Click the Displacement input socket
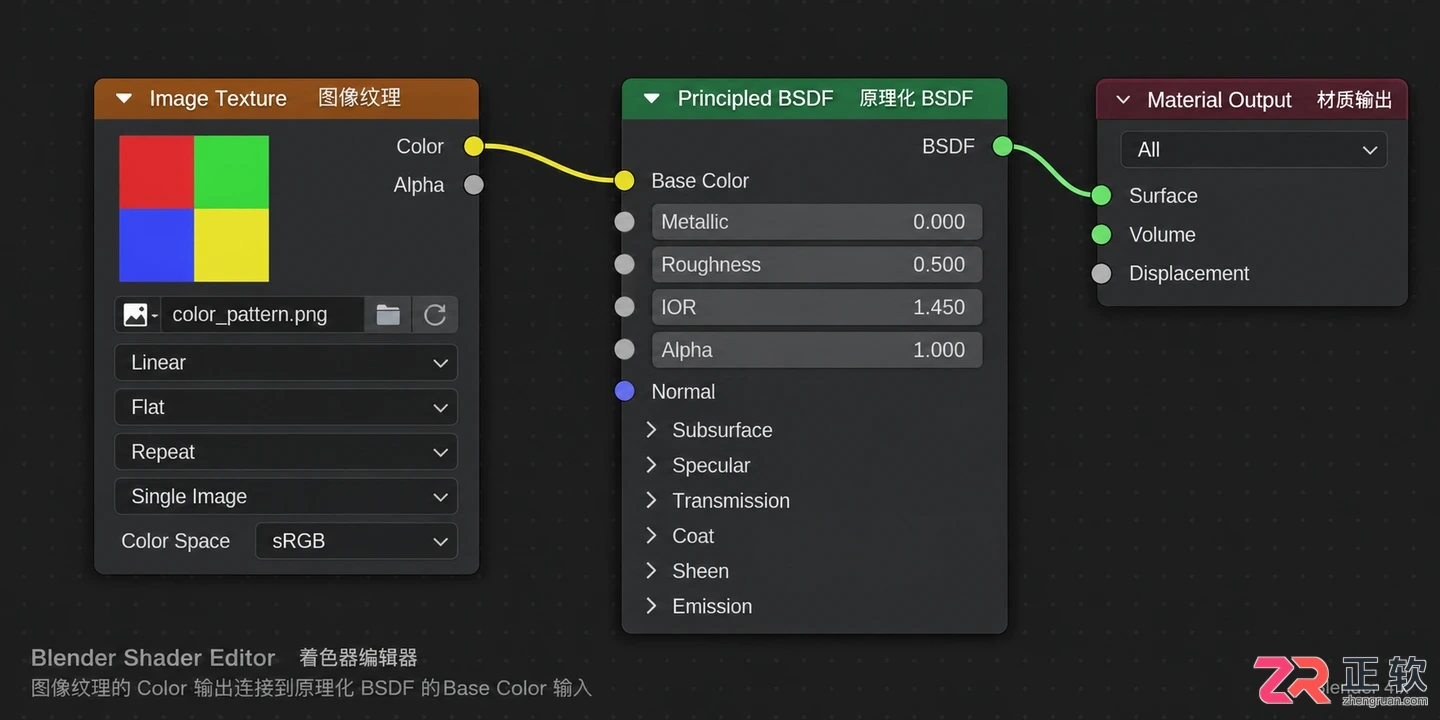Viewport: 1440px width, 720px height. [1101, 274]
